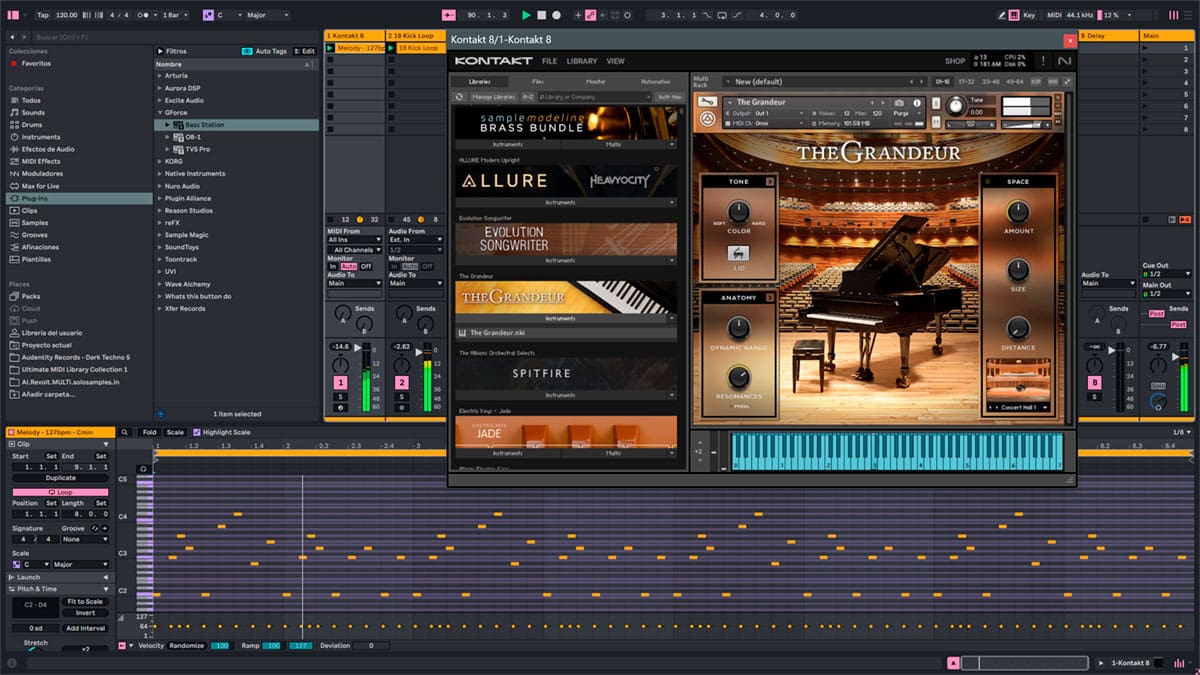This screenshot has height=675, width=1200.
Task: Activate track 2 pink number button
Action: tap(401, 383)
